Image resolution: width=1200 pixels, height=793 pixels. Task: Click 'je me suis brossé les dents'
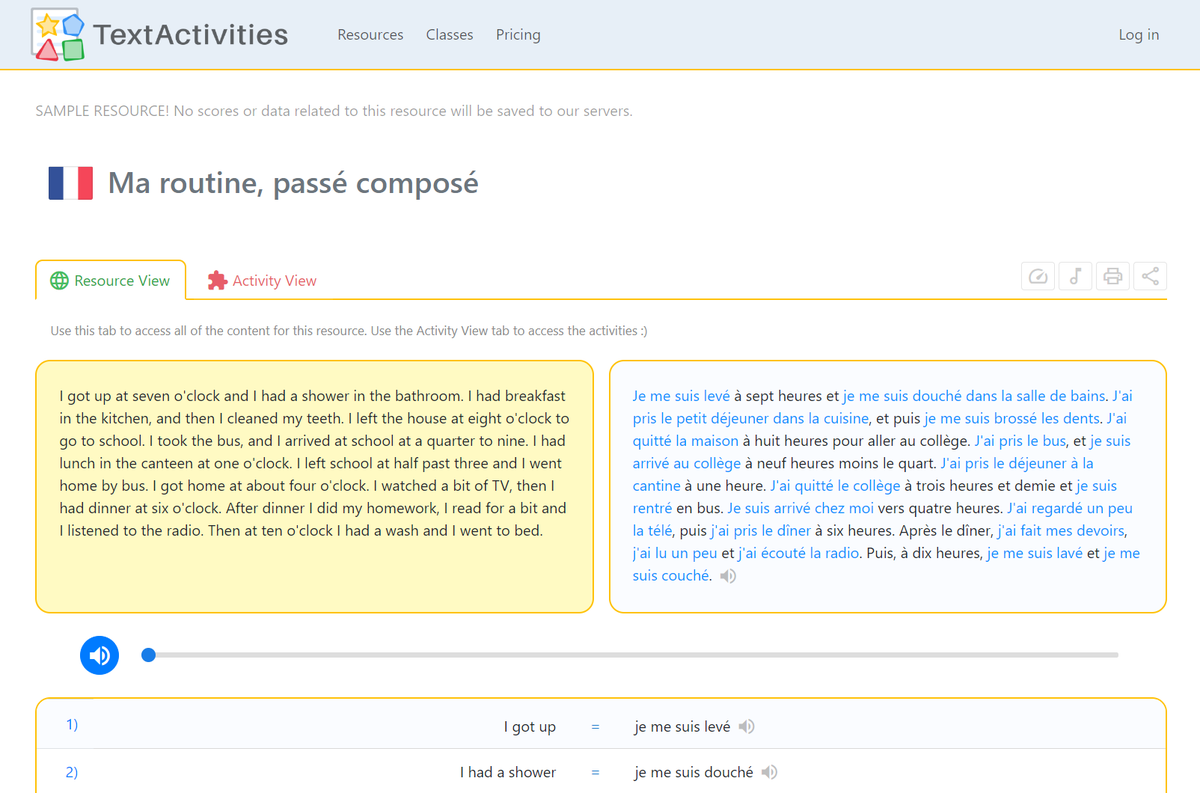tap(1012, 418)
